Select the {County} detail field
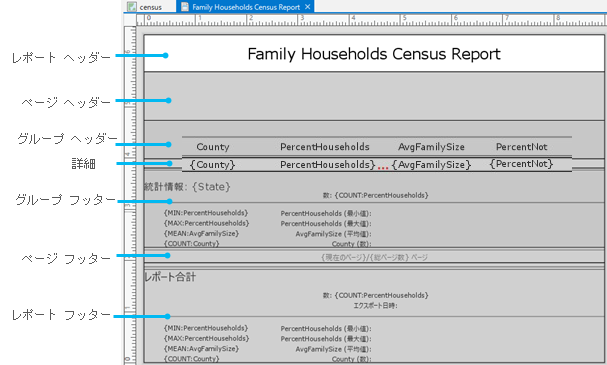 [213, 165]
